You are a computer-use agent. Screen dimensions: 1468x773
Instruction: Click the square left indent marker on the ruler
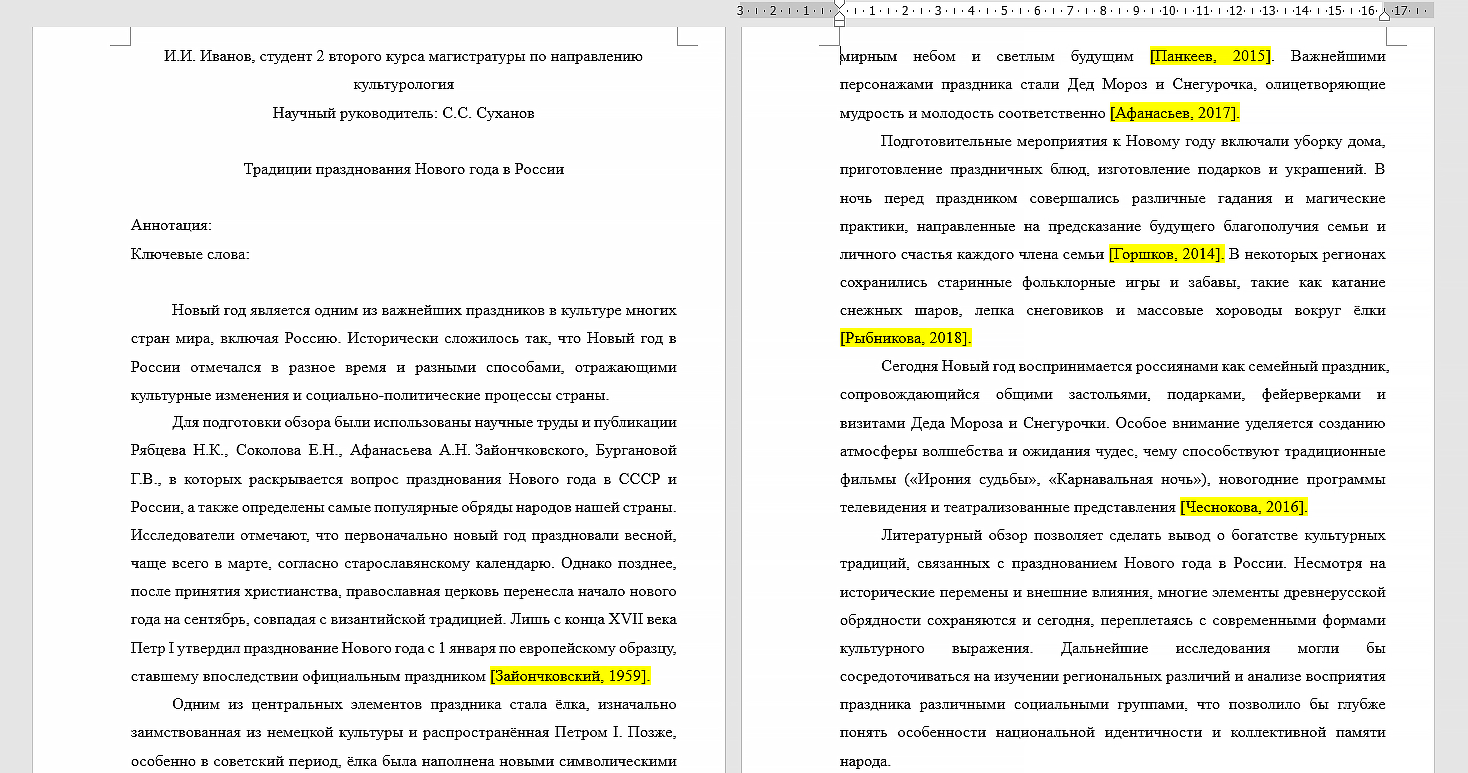click(839, 23)
